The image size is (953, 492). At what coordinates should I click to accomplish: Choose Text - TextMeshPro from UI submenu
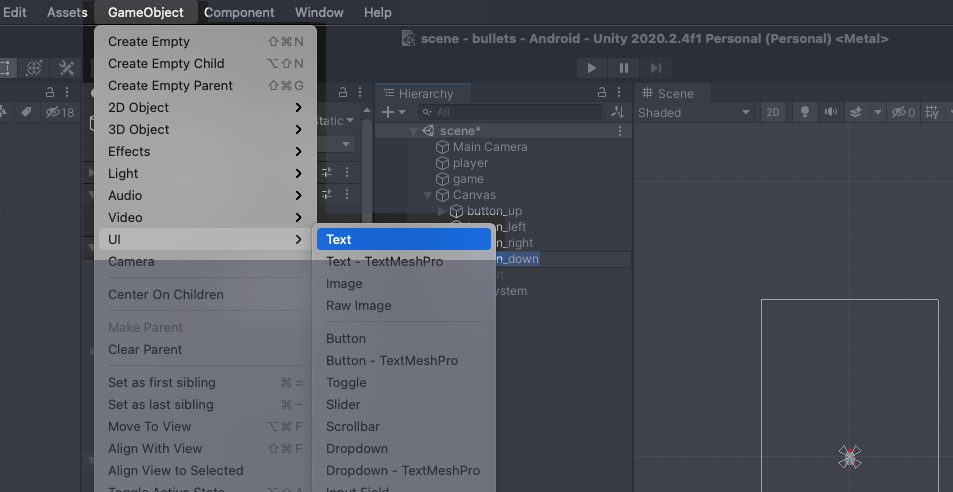[x=404, y=261]
